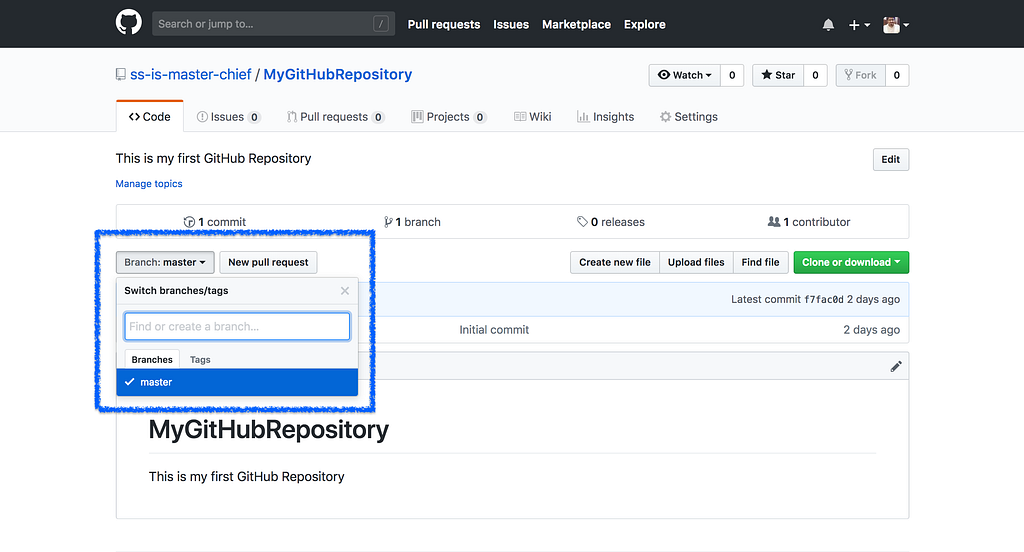
Task: View 0 releases
Action: coord(611,222)
